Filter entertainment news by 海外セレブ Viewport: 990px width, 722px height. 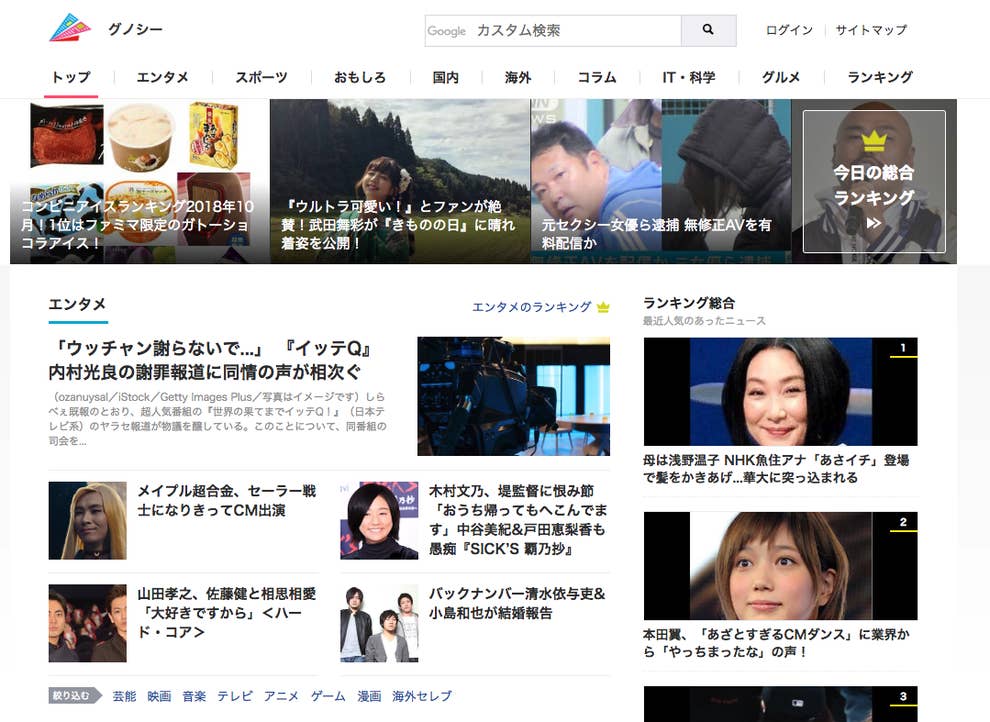click(422, 696)
